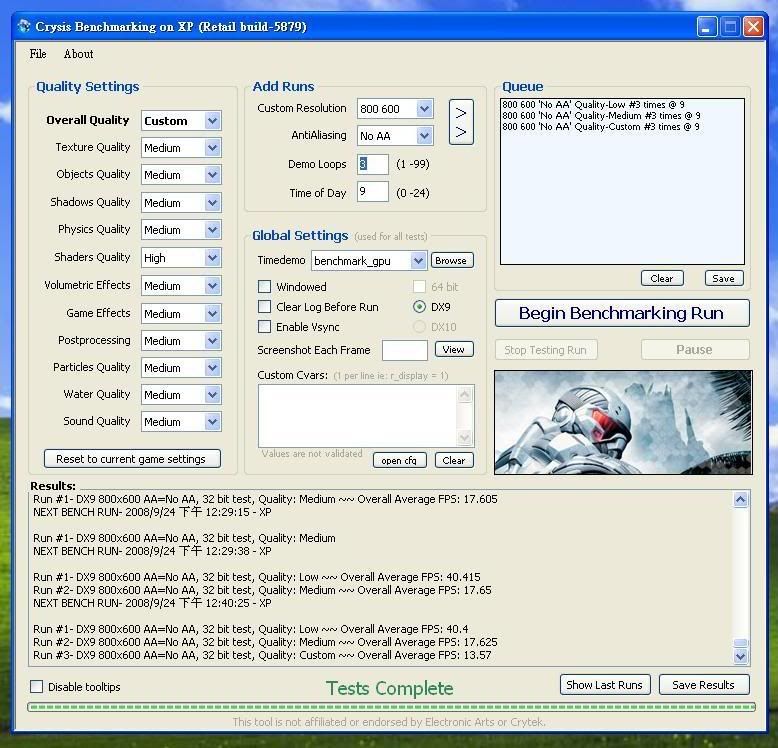Open AntiAliasing dropdown
This screenshot has height=748, width=778.
point(424,135)
